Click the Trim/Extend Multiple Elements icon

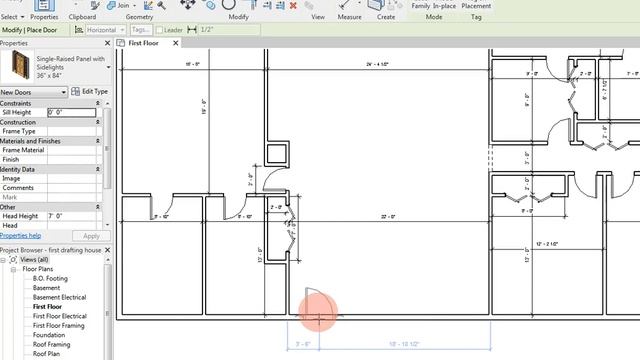(280, 5)
